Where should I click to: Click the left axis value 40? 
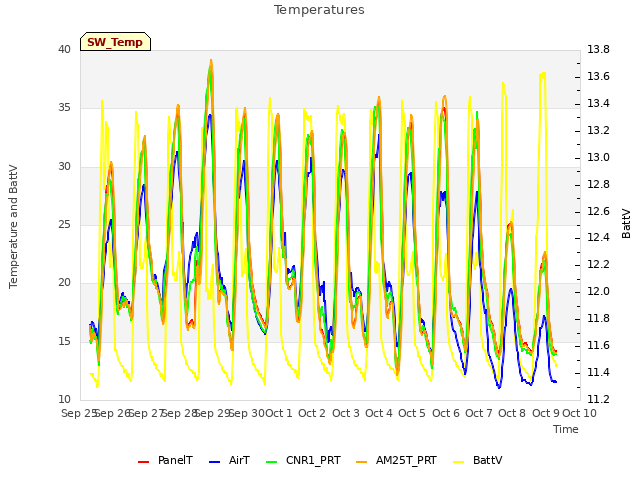64,49
